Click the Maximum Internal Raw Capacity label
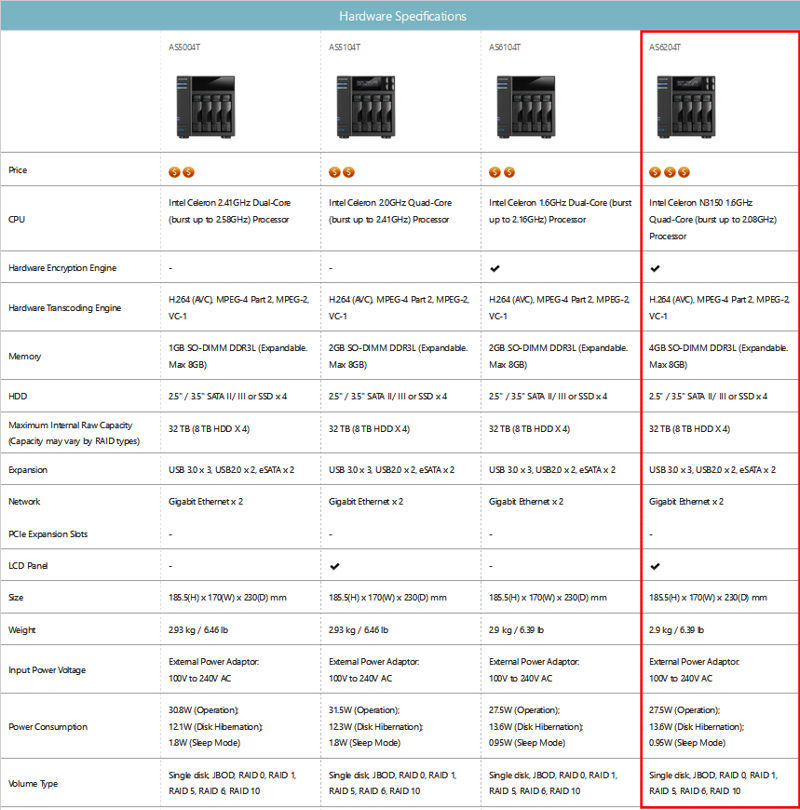Image resolution: width=800 pixels, height=810 pixels. tap(74, 433)
